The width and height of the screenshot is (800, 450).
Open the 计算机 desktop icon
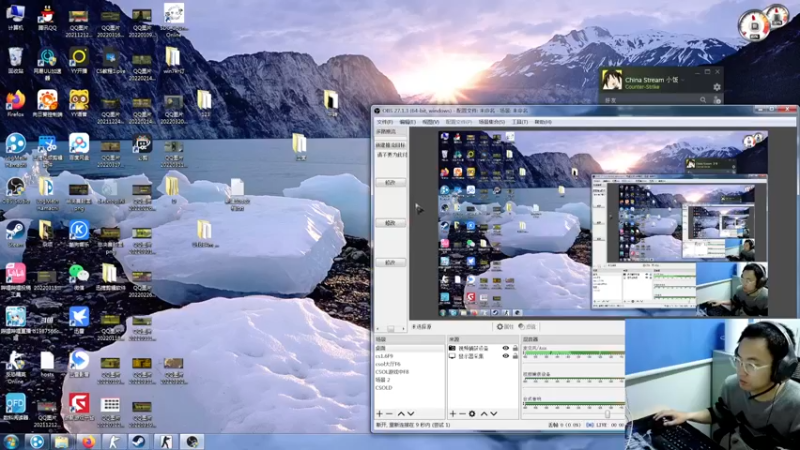(15, 16)
